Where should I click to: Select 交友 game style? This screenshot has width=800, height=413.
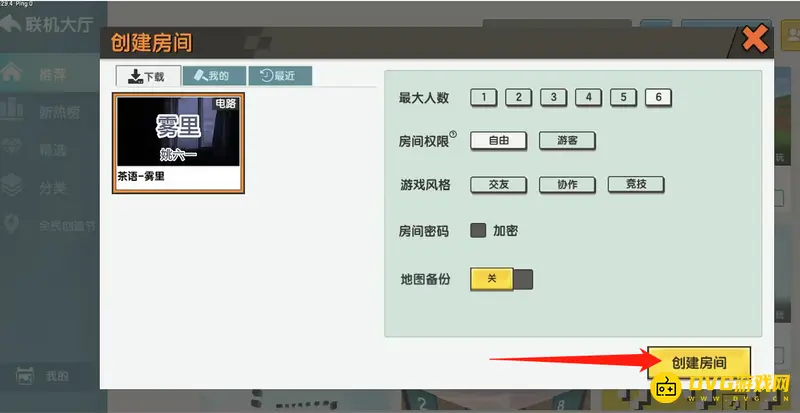pyautogui.click(x=498, y=184)
